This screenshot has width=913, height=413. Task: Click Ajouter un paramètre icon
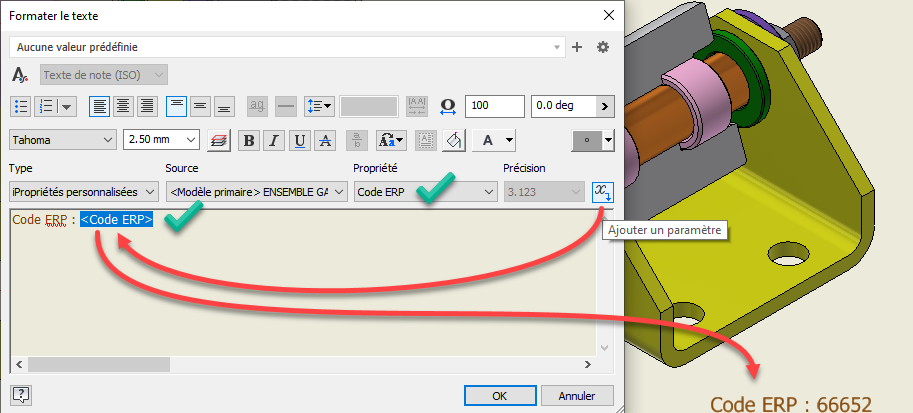point(602,191)
